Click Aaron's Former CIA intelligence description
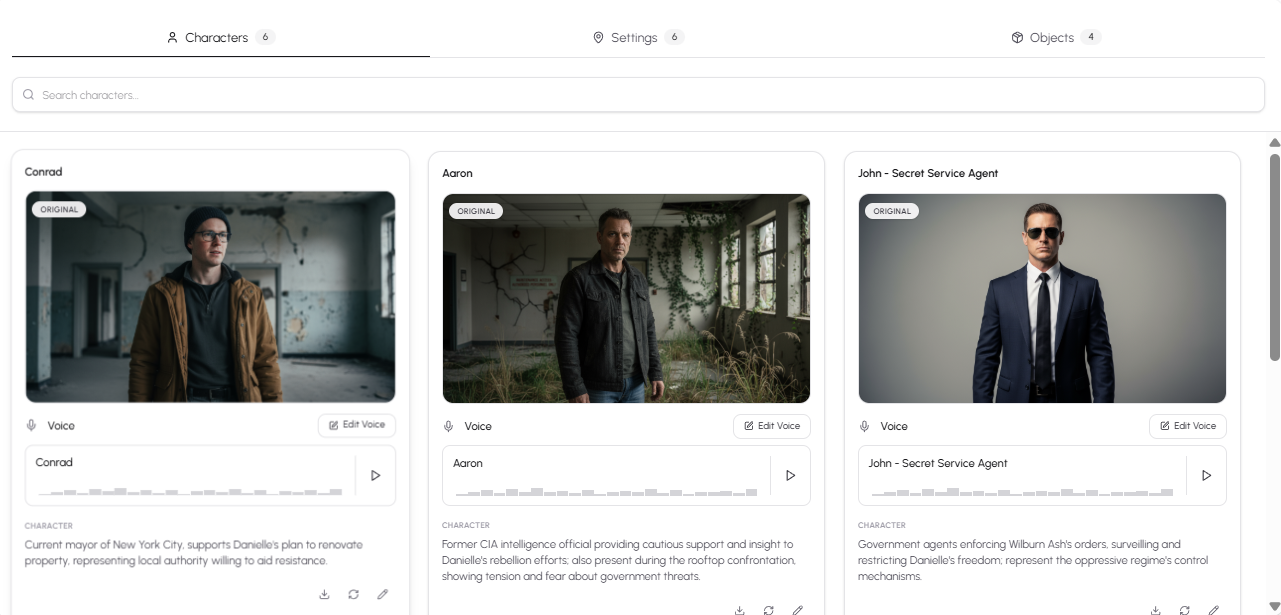The width and height of the screenshot is (1281, 615). (619, 560)
